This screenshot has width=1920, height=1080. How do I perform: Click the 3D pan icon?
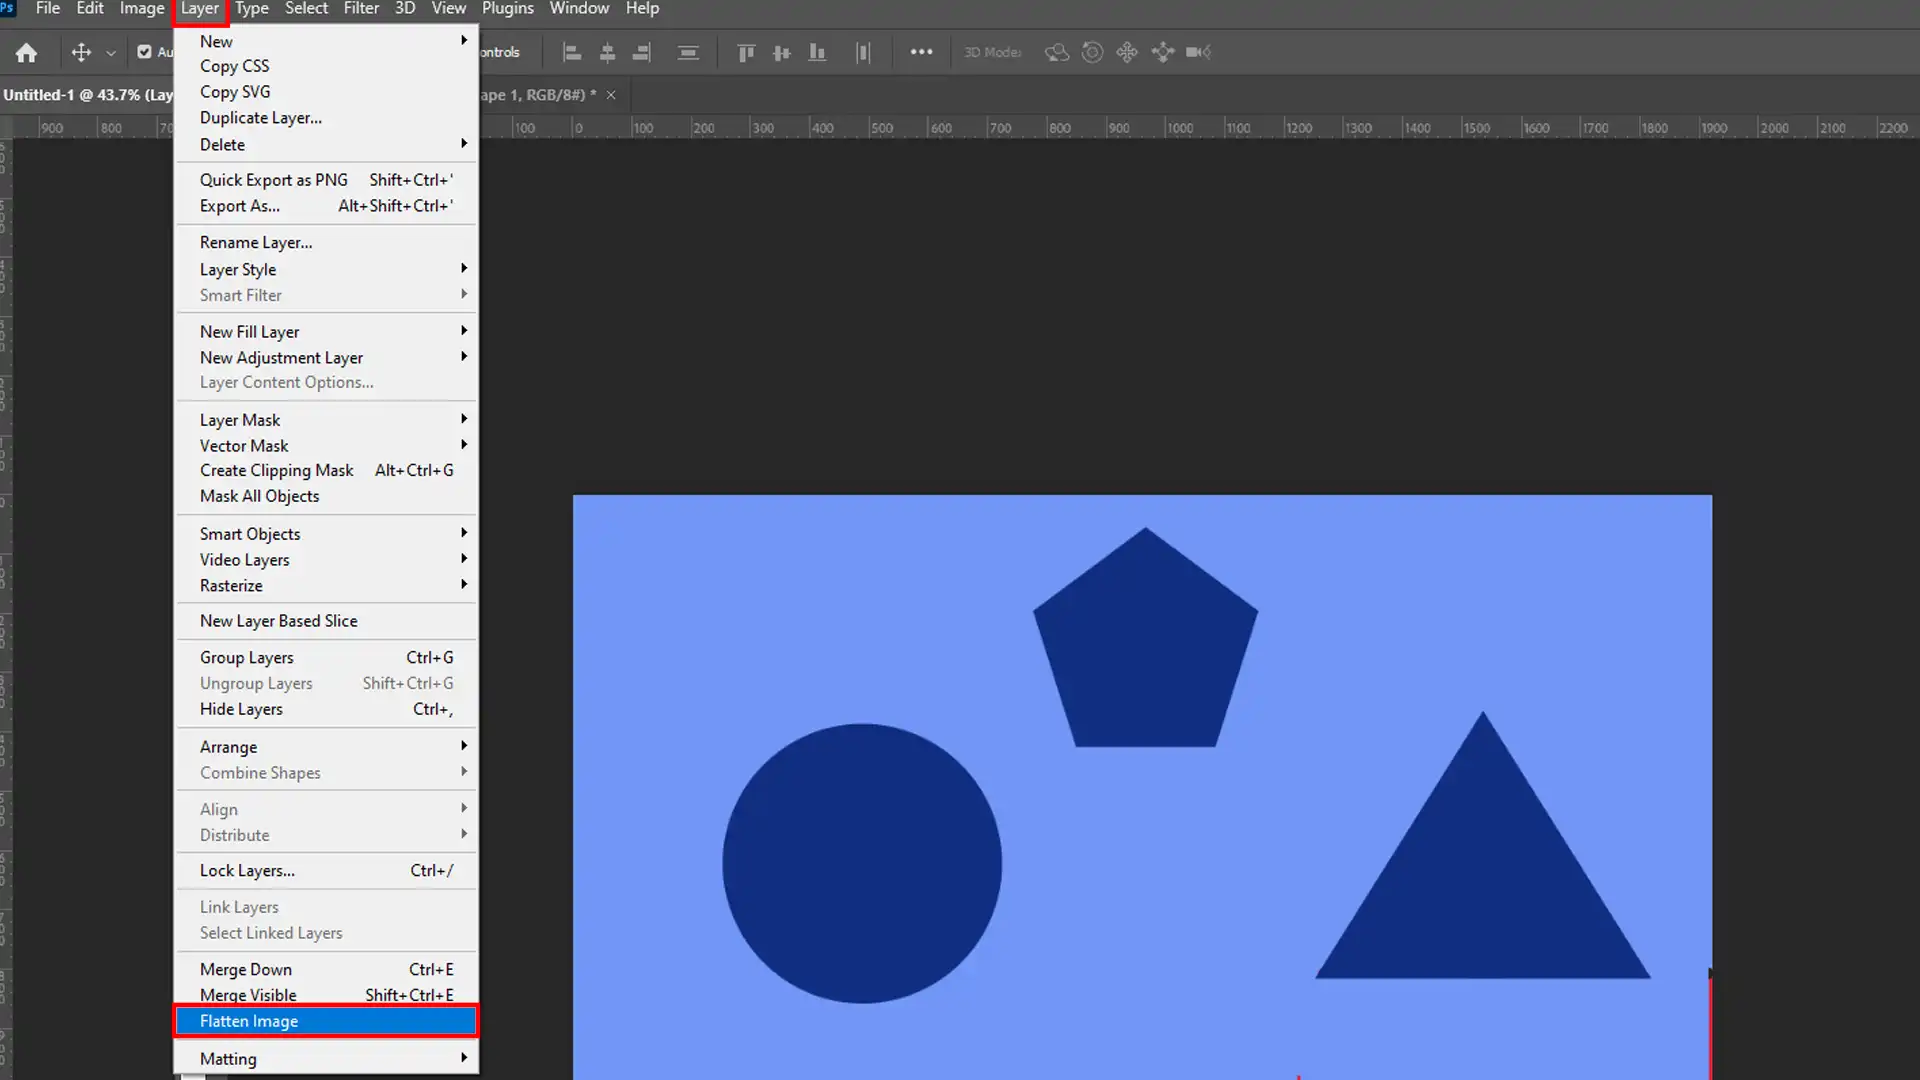1127,52
